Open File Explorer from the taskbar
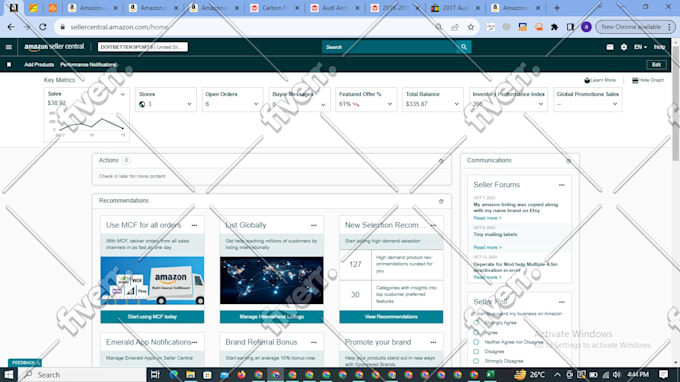Image resolution: width=680 pixels, height=382 pixels. 190,375
